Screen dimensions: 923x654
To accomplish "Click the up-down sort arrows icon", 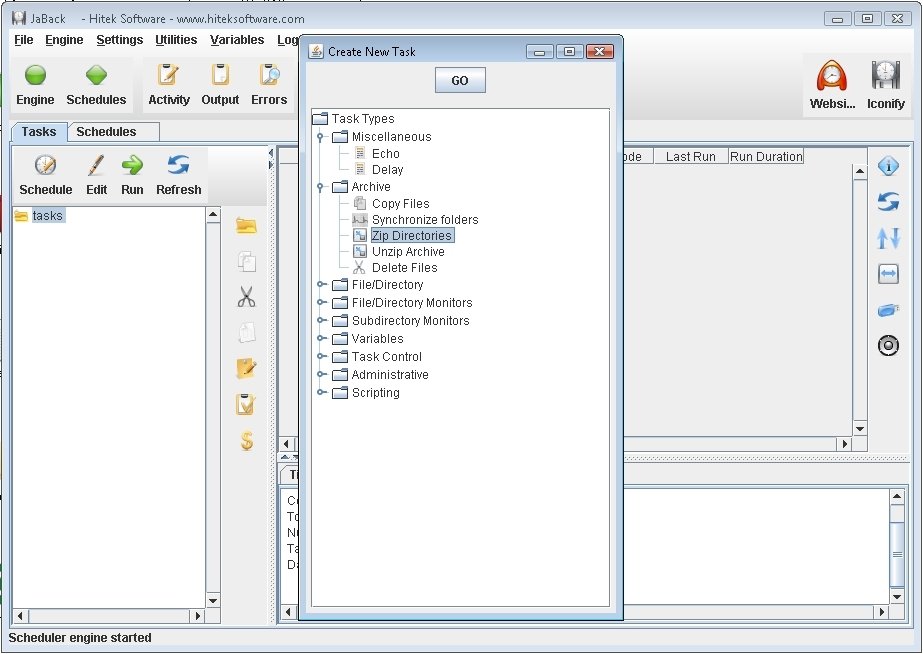I will (x=888, y=238).
